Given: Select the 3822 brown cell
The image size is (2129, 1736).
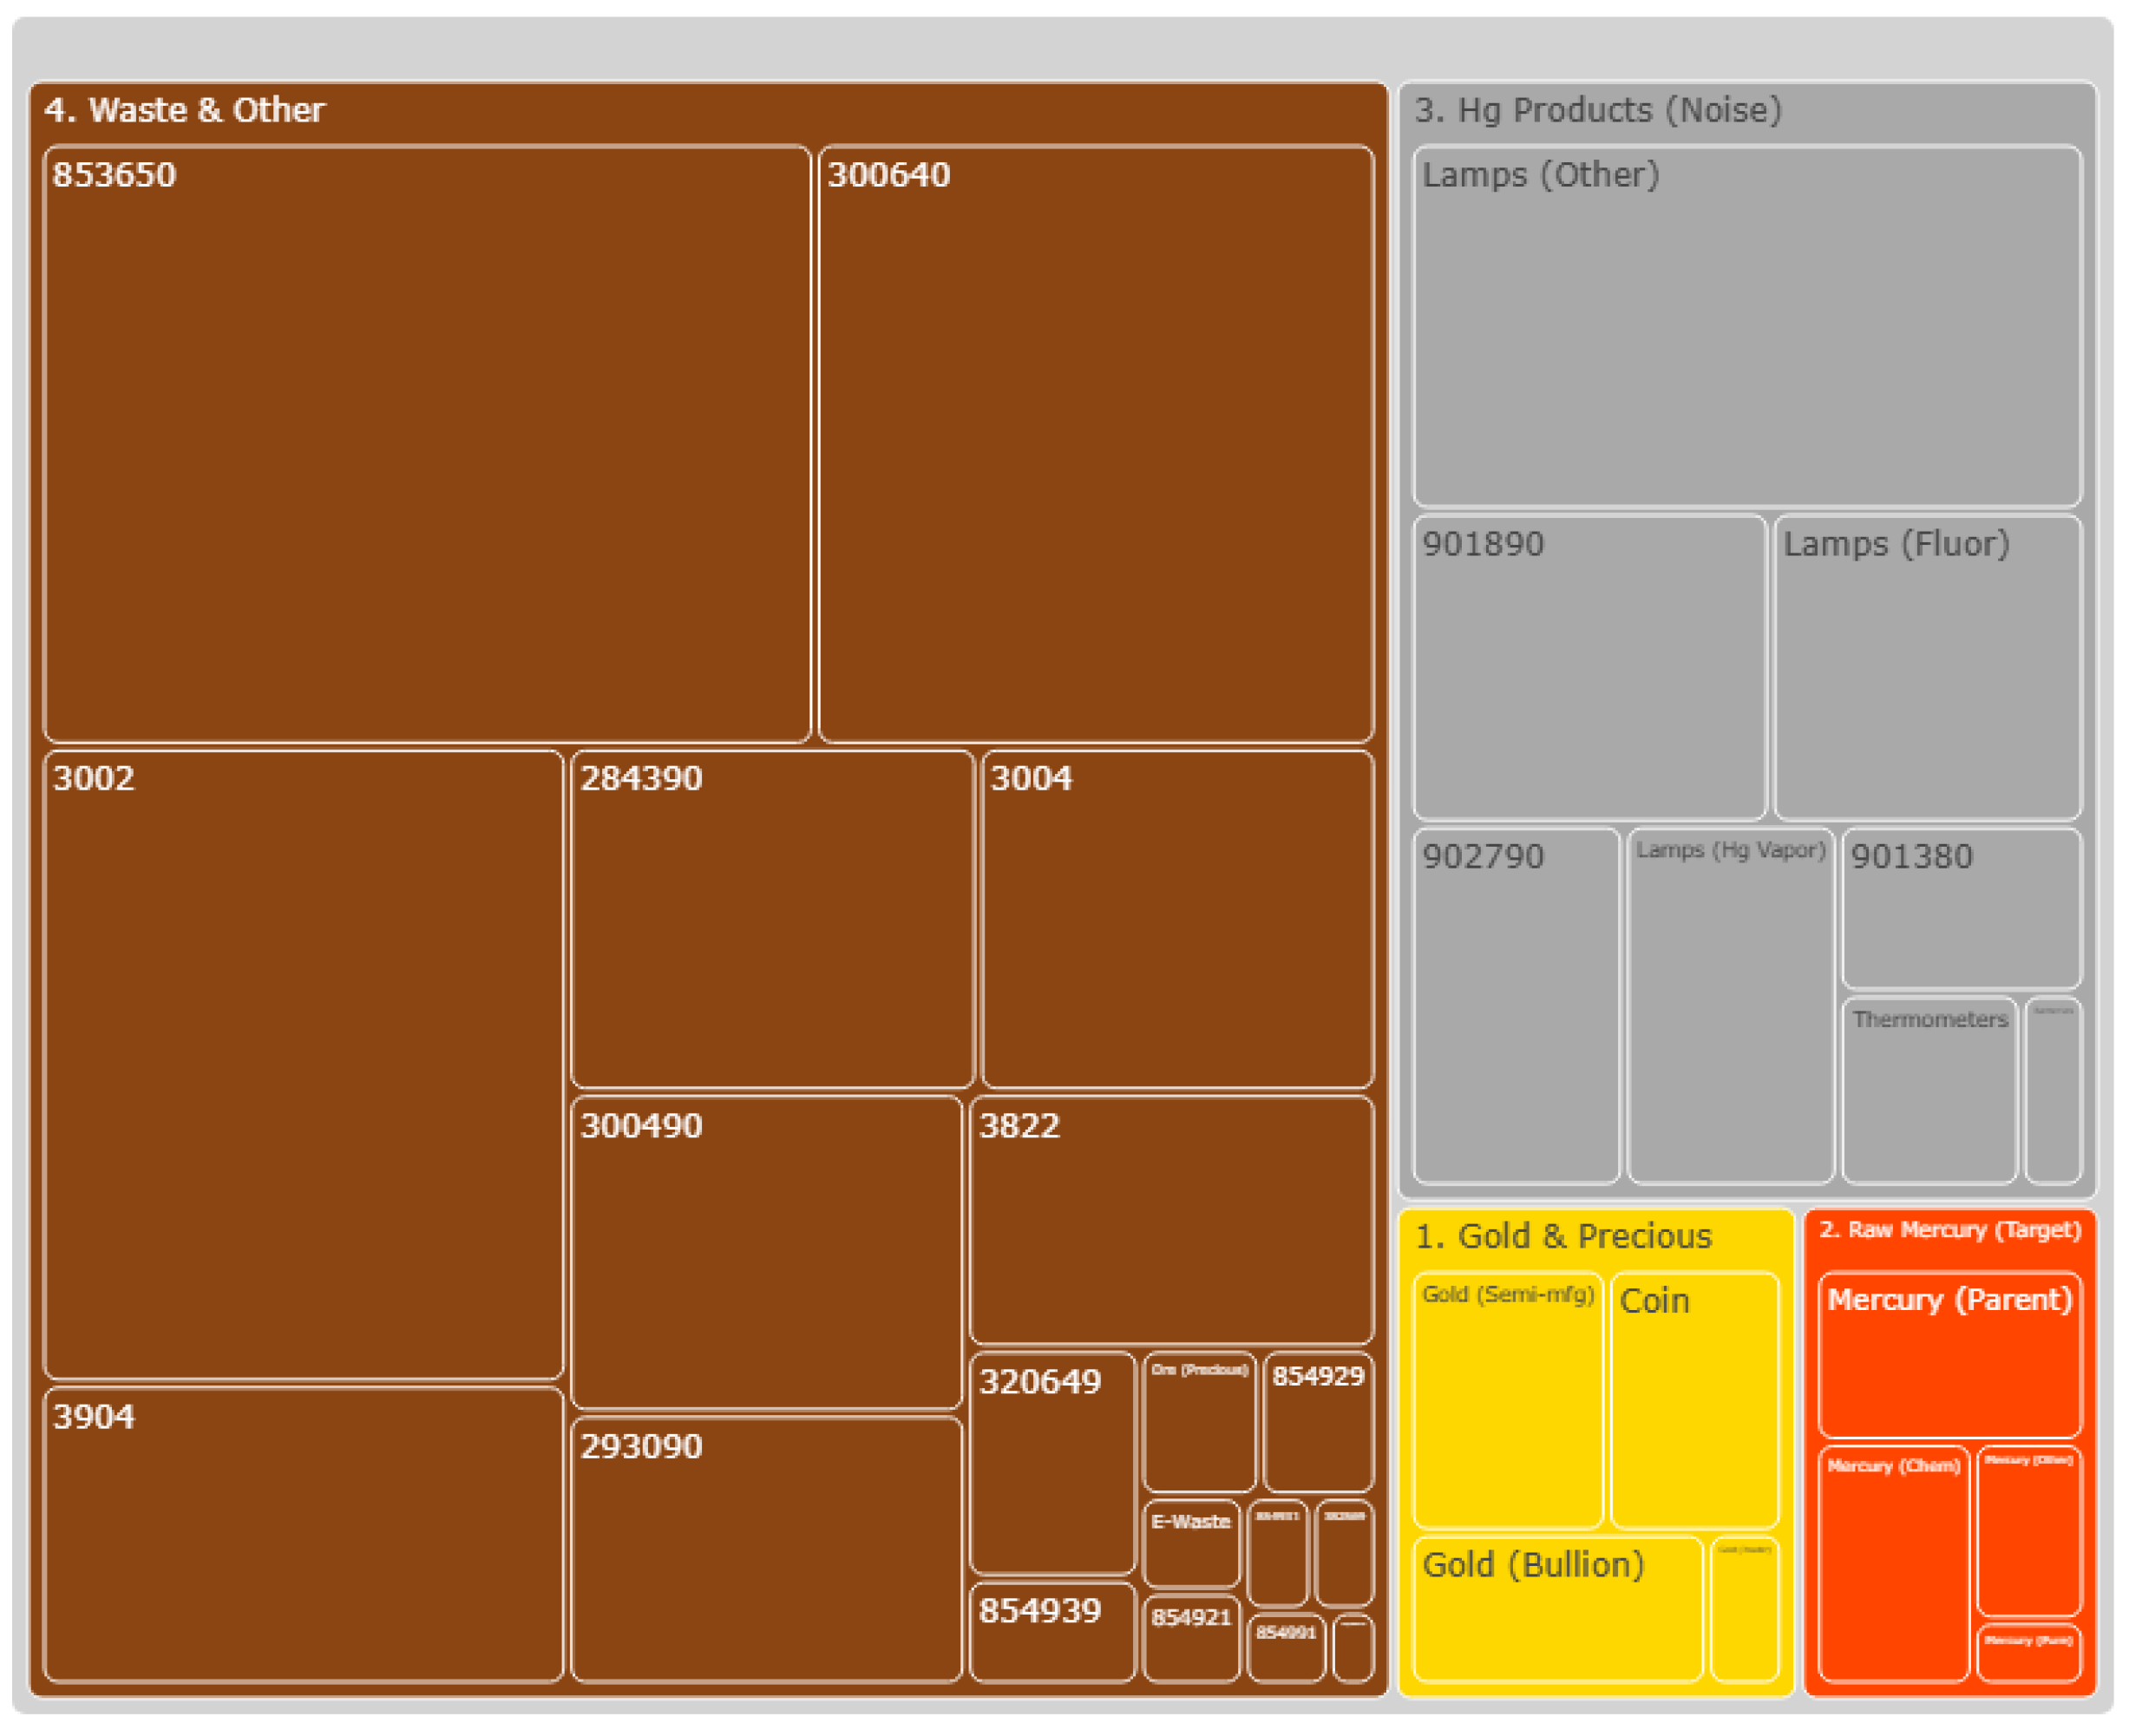Looking at the screenshot, I should pyautogui.click(x=1171, y=1220).
